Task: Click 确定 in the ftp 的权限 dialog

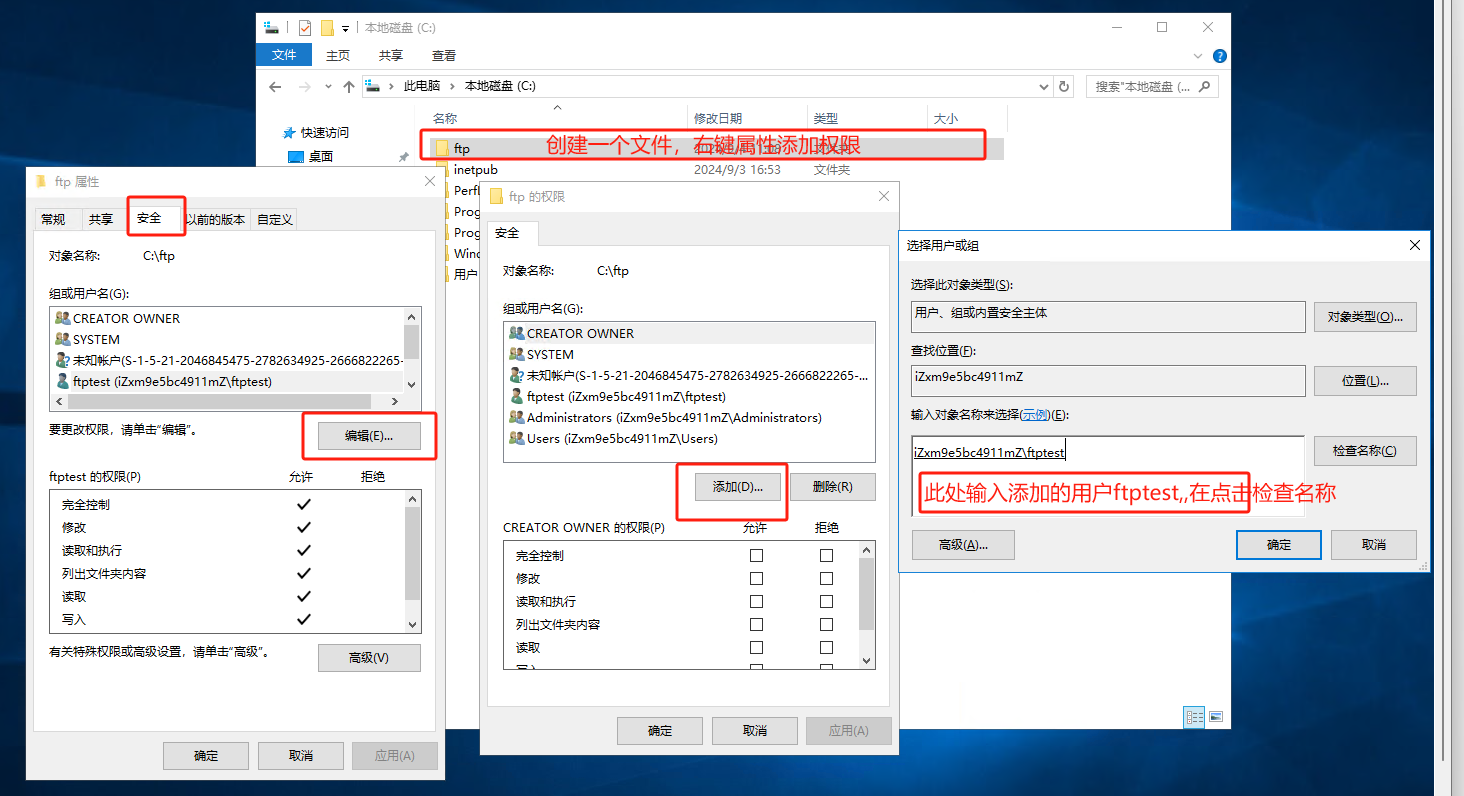Action: 660,731
